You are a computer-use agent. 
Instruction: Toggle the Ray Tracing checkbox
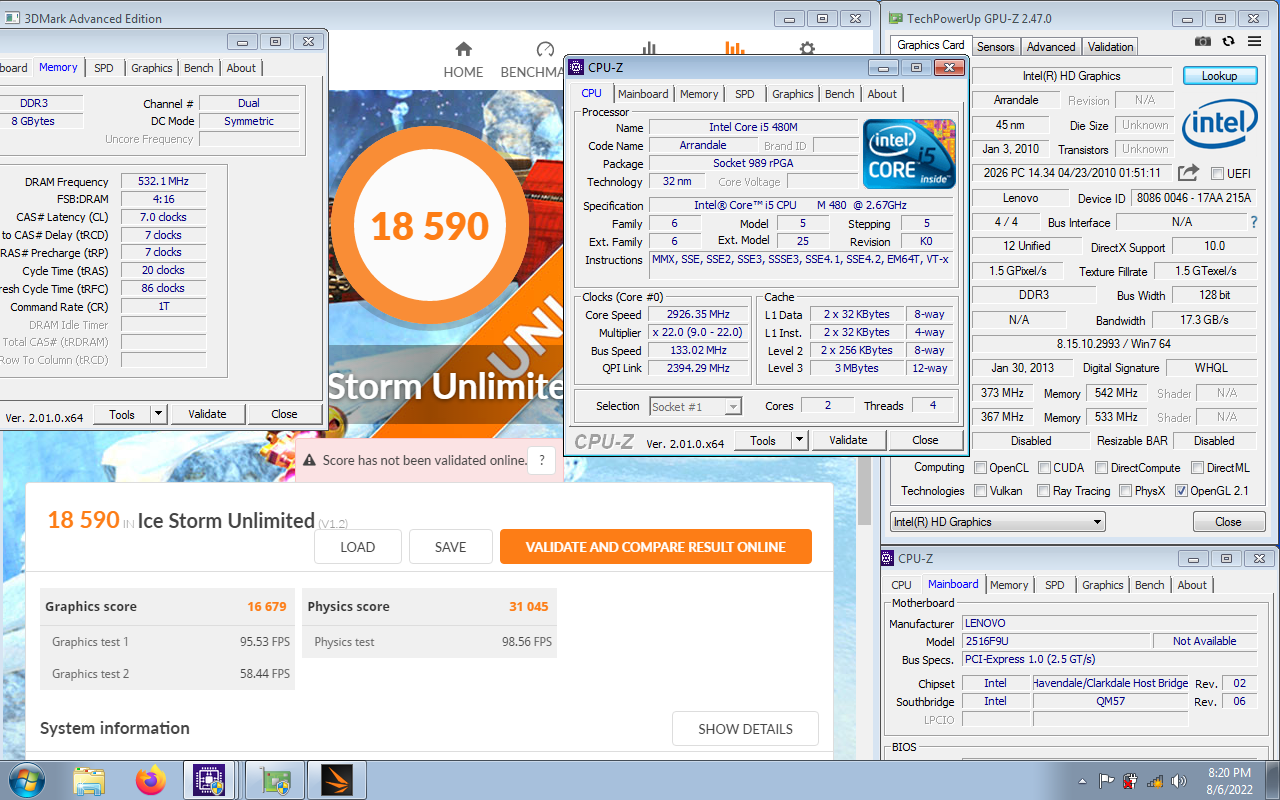1044,491
